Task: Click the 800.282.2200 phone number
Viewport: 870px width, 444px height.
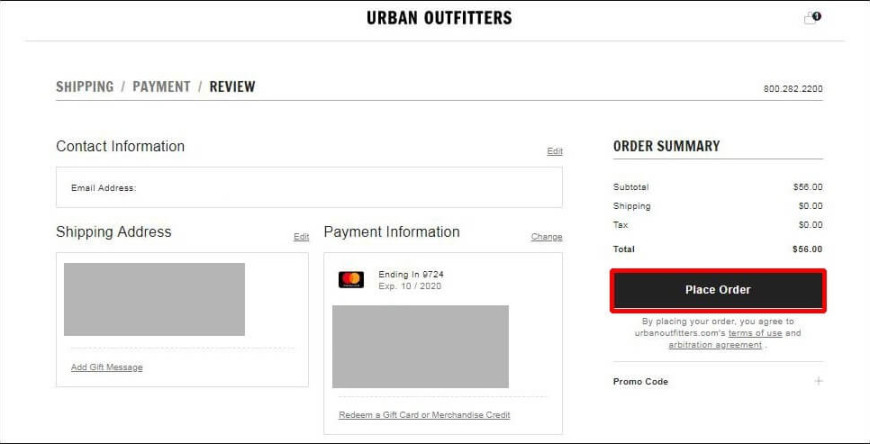Action: pos(793,89)
